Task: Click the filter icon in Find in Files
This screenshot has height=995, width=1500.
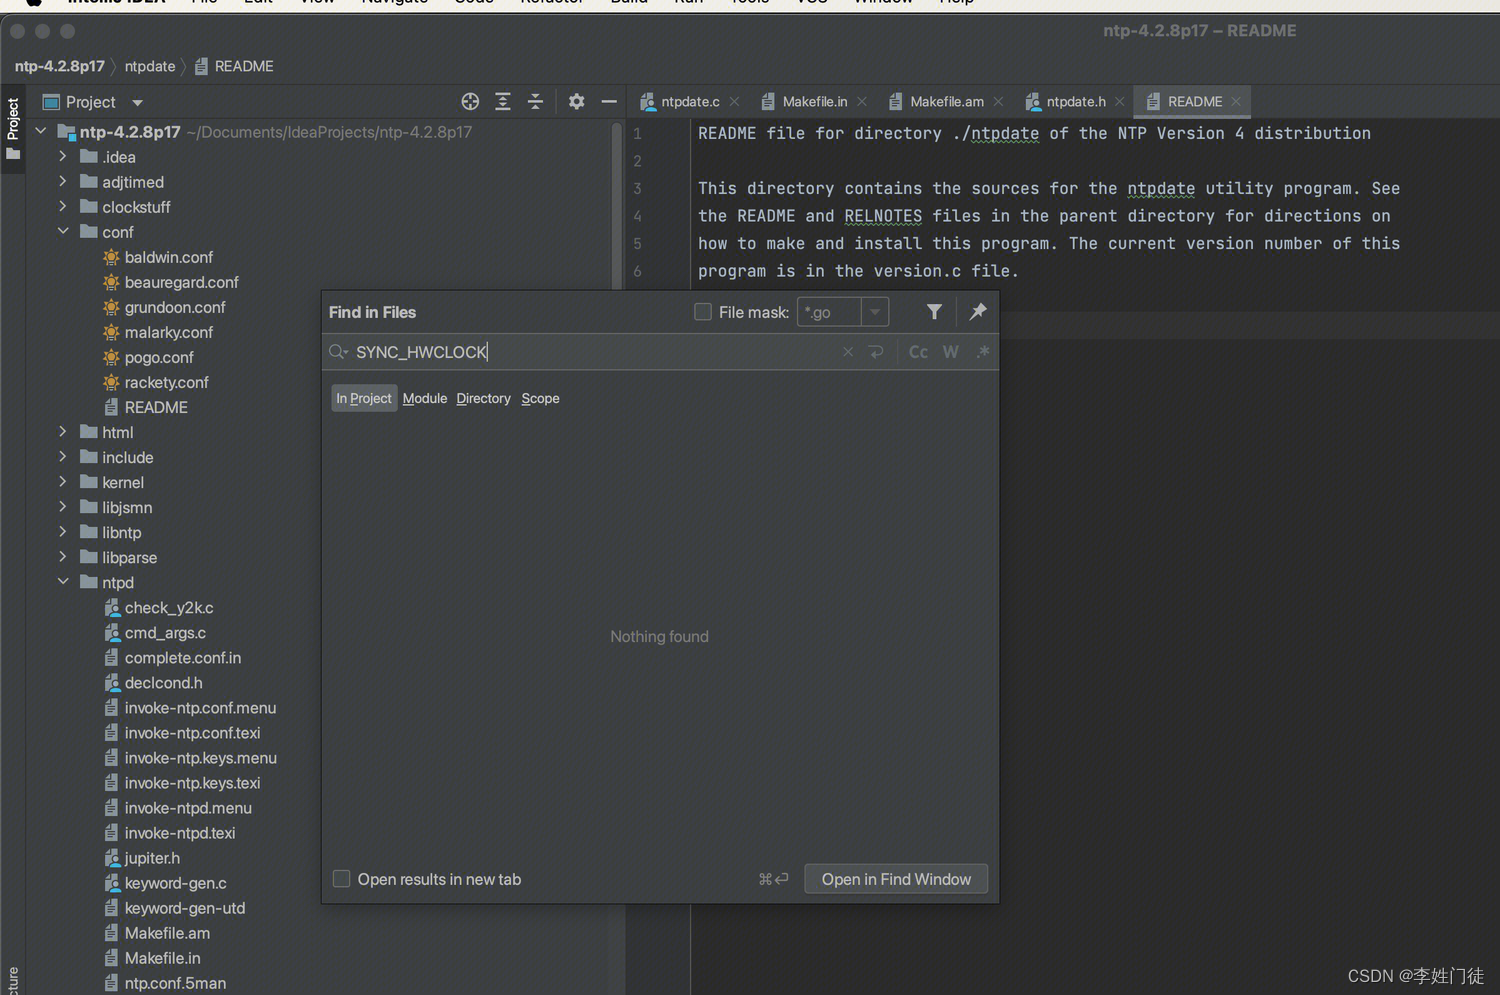Action: coord(934,312)
